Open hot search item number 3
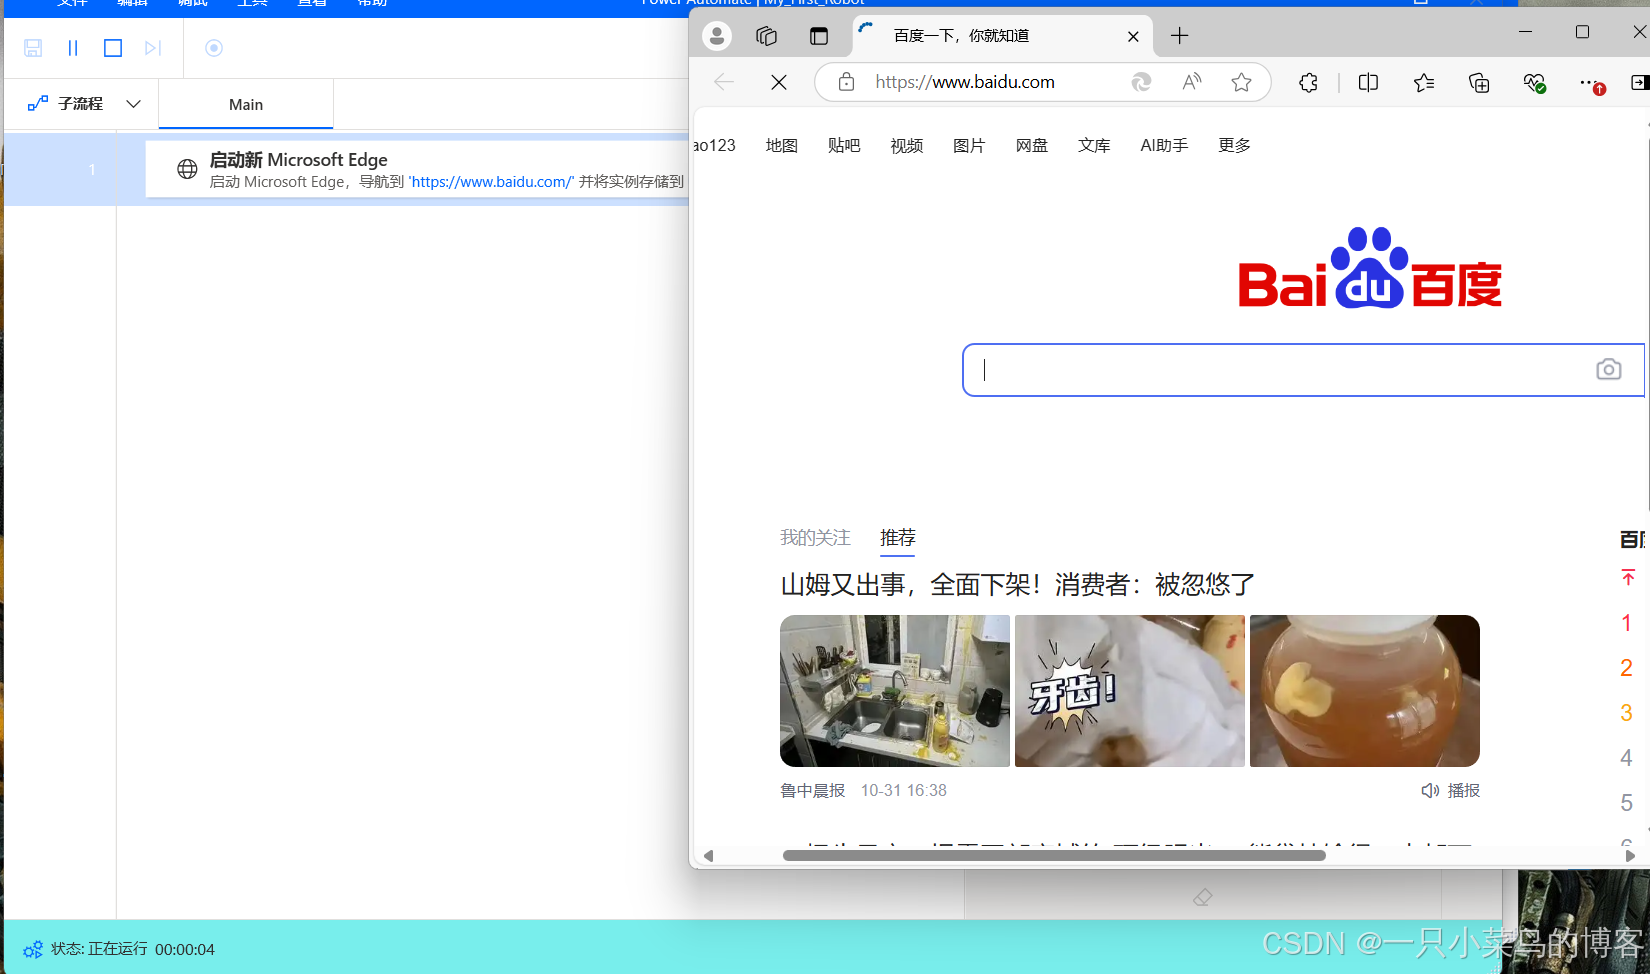Viewport: 1650px width, 974px height. [x=1626, y=713]
